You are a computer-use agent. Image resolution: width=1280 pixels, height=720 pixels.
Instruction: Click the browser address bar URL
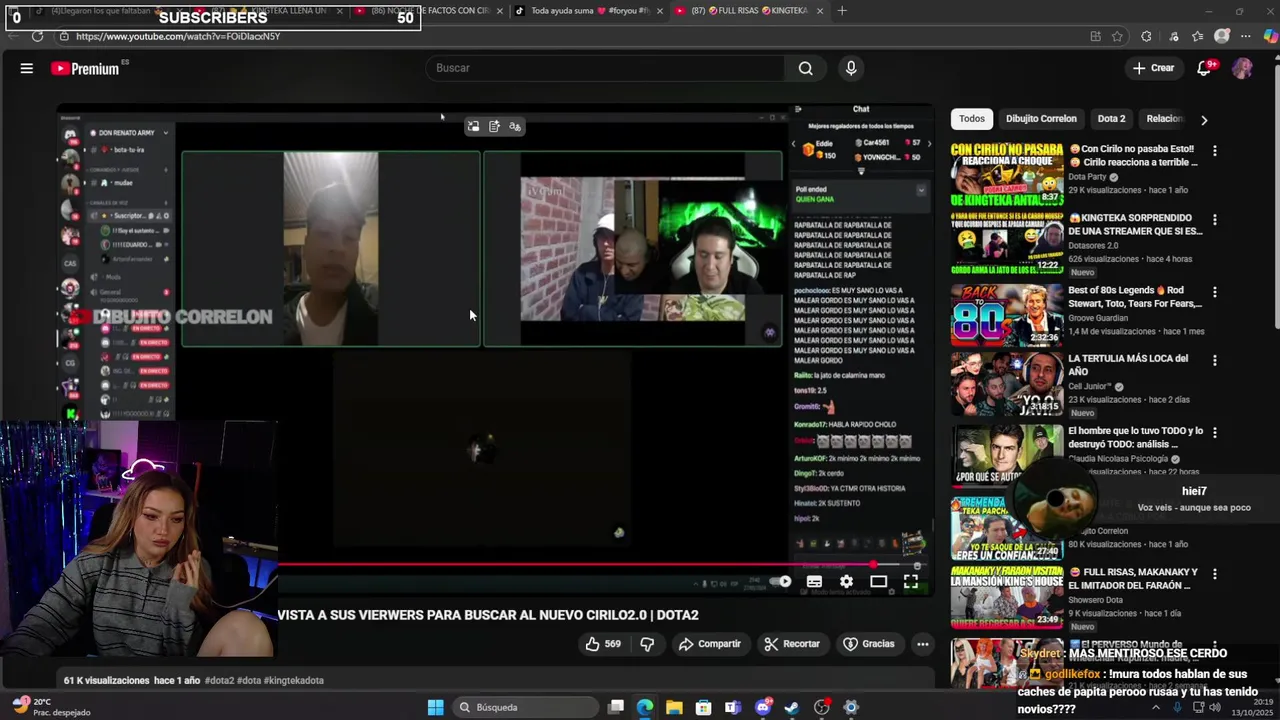pos(178,36)
